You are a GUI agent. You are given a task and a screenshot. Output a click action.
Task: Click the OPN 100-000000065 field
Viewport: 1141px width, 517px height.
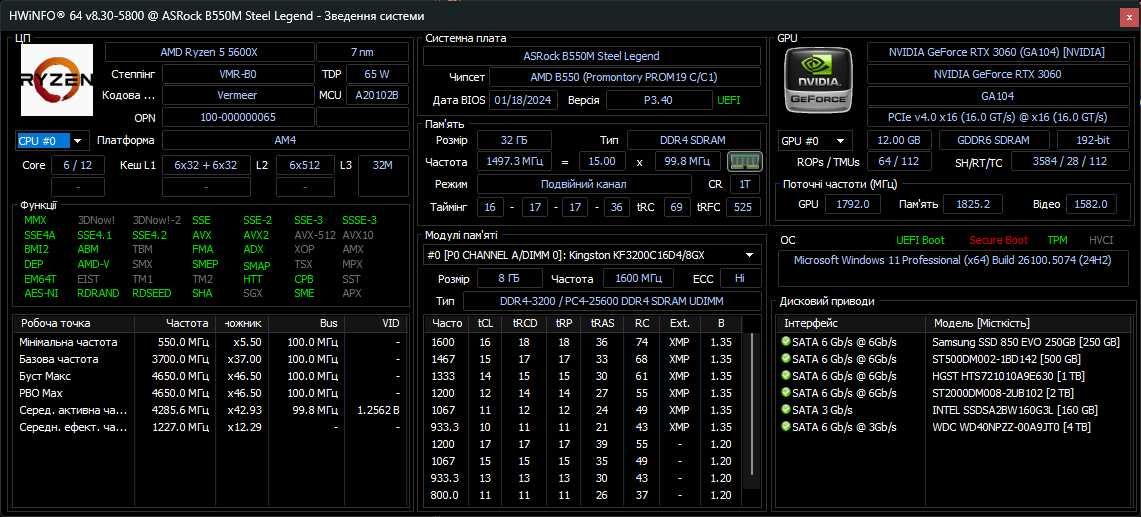tap(237, 117)
